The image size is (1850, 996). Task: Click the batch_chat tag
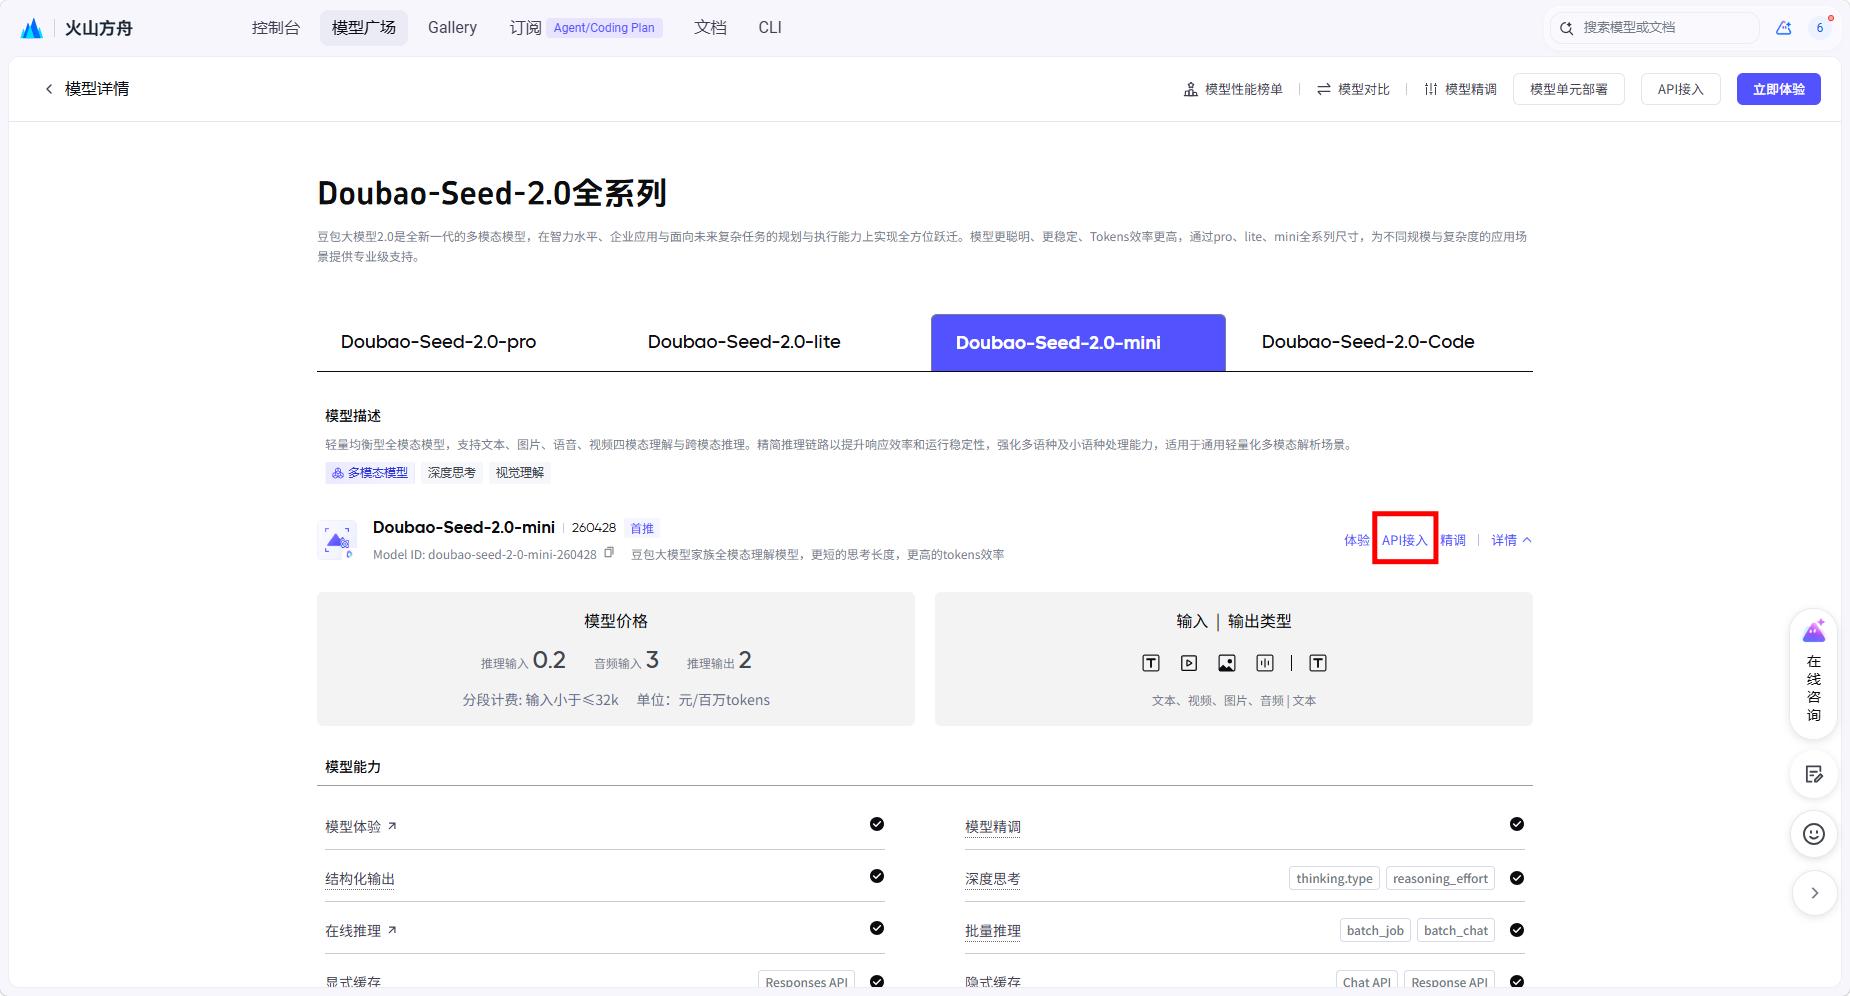(x=1456, y=930)
